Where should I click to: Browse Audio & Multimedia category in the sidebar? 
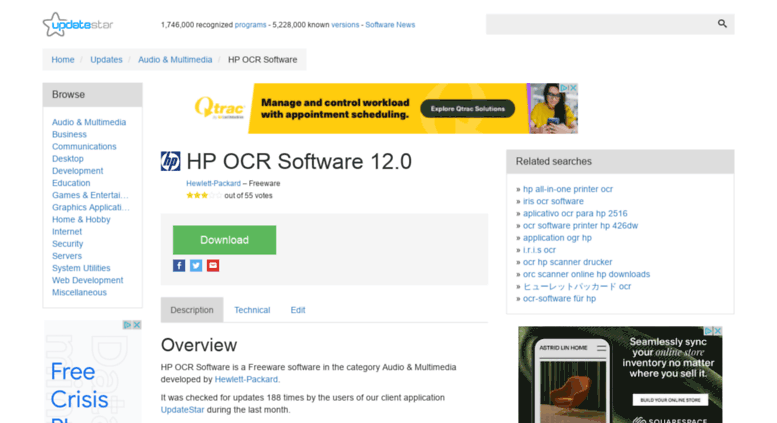click(x=89, y=122)
